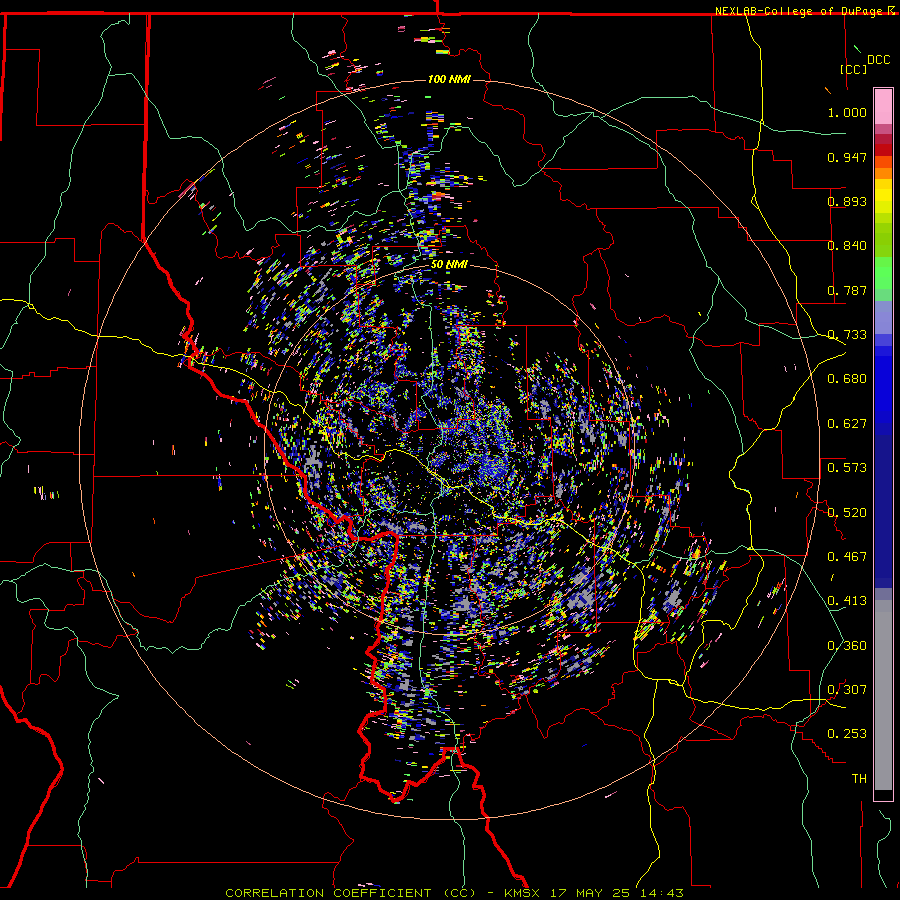
Task: Click the 0.253 legend value
Action: (847, 734)
